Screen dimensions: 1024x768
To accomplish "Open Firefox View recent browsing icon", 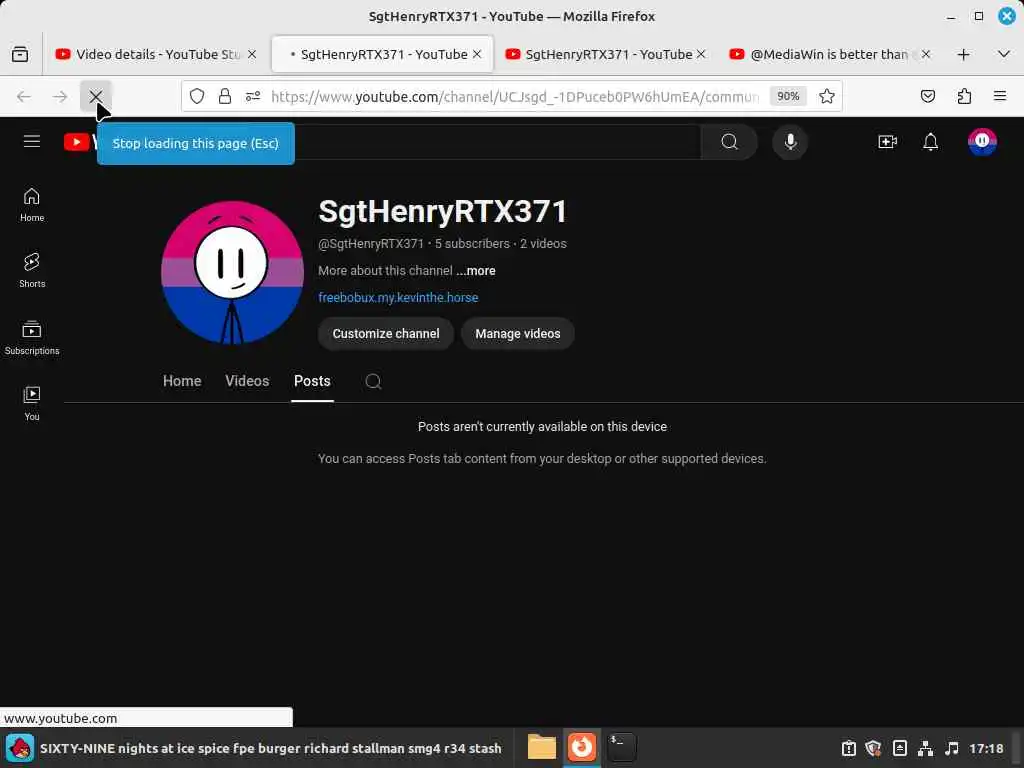I will point(20,54).
